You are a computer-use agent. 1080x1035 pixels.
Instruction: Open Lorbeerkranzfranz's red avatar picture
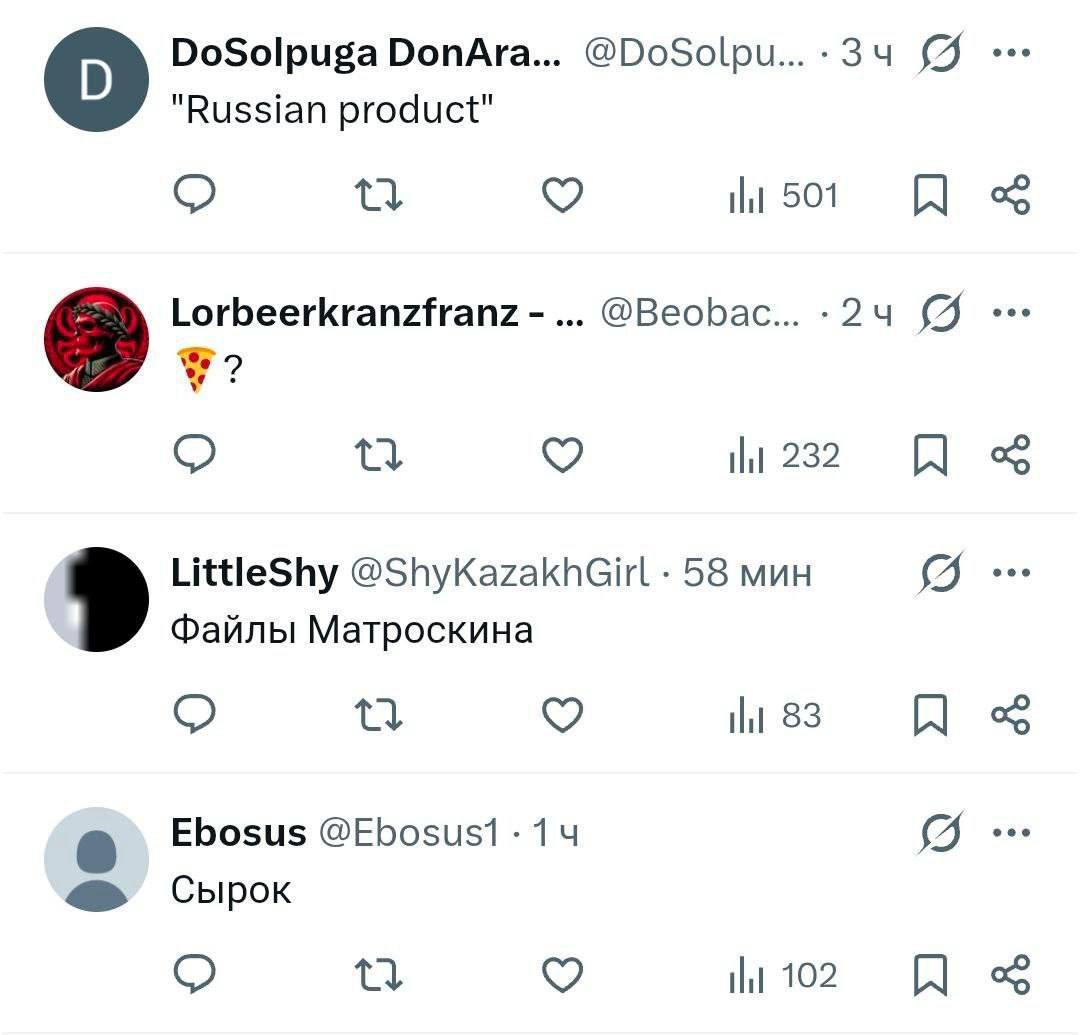(x=96, y=339)
